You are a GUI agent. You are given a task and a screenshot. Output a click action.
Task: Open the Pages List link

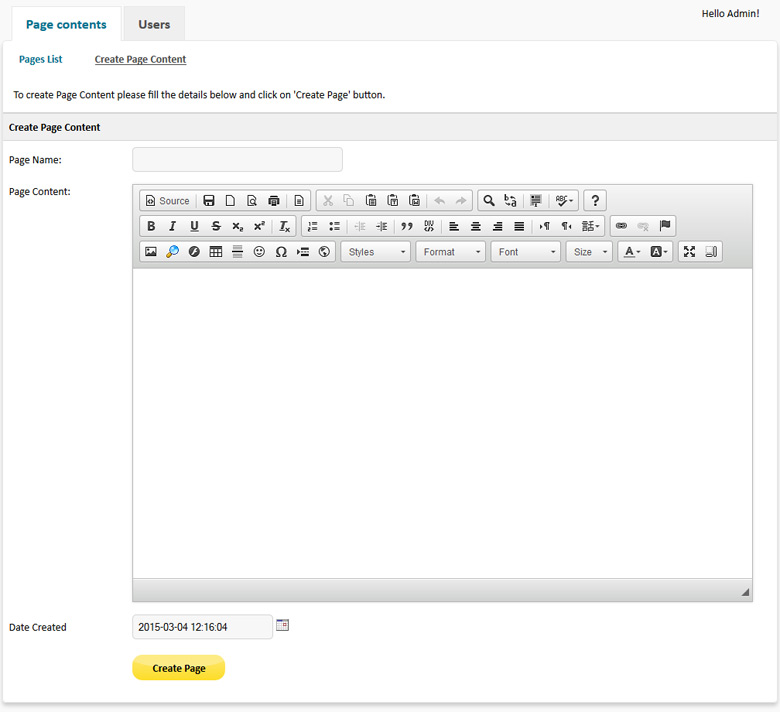[41, 59]
